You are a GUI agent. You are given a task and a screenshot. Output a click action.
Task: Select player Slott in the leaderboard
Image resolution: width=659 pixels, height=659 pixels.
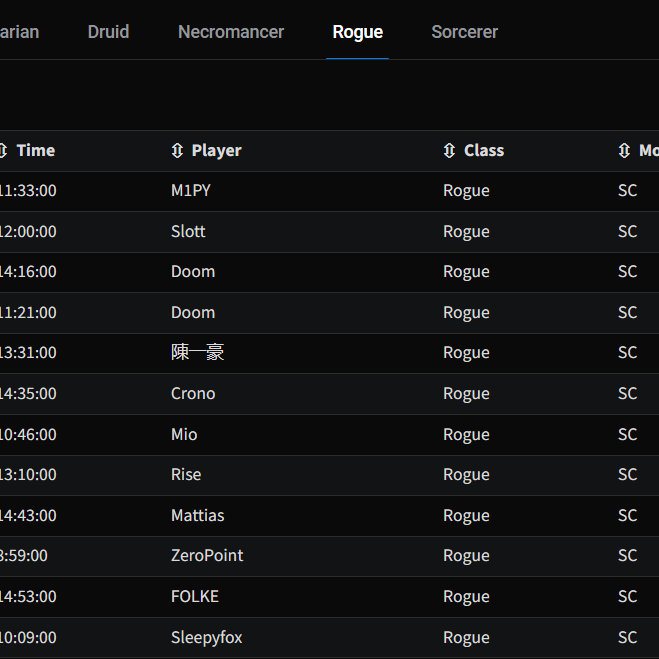click(x=188, y=232)
